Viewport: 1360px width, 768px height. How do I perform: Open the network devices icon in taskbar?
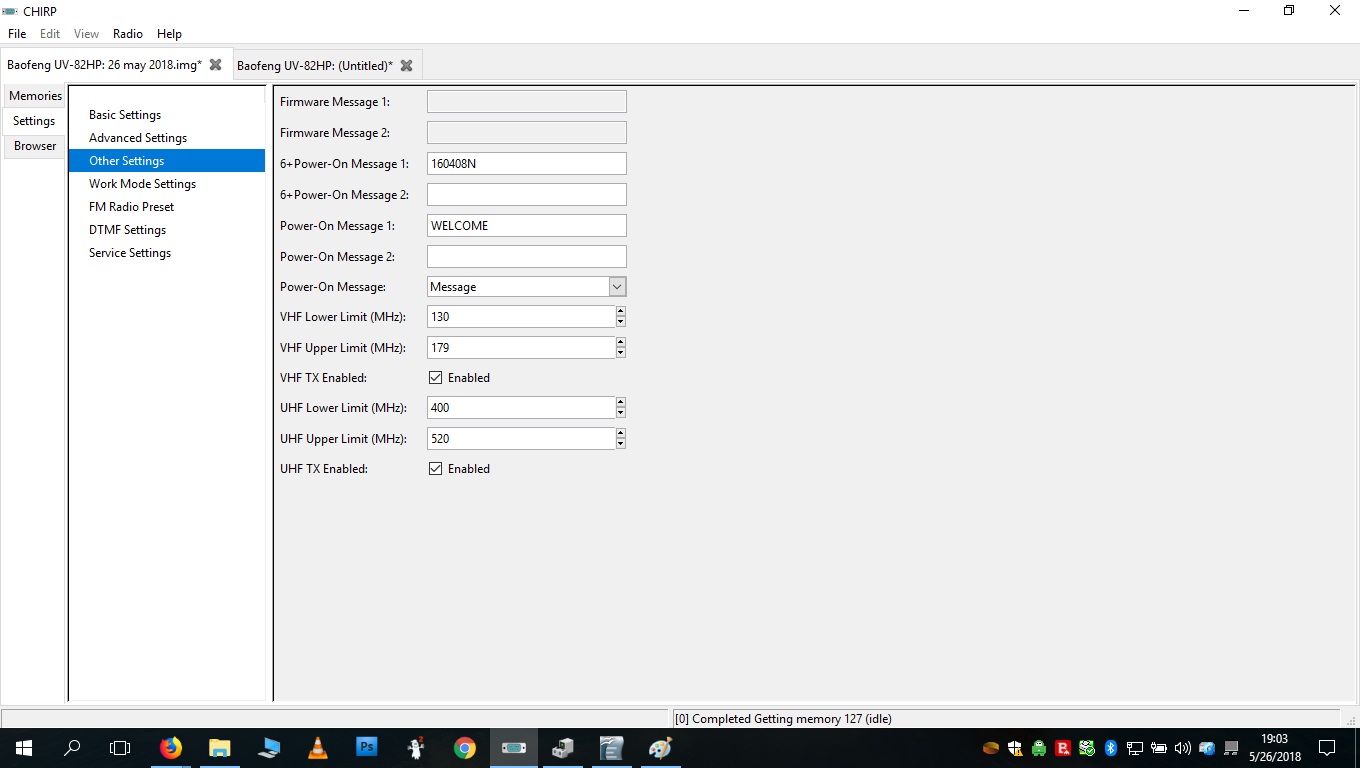562,747
